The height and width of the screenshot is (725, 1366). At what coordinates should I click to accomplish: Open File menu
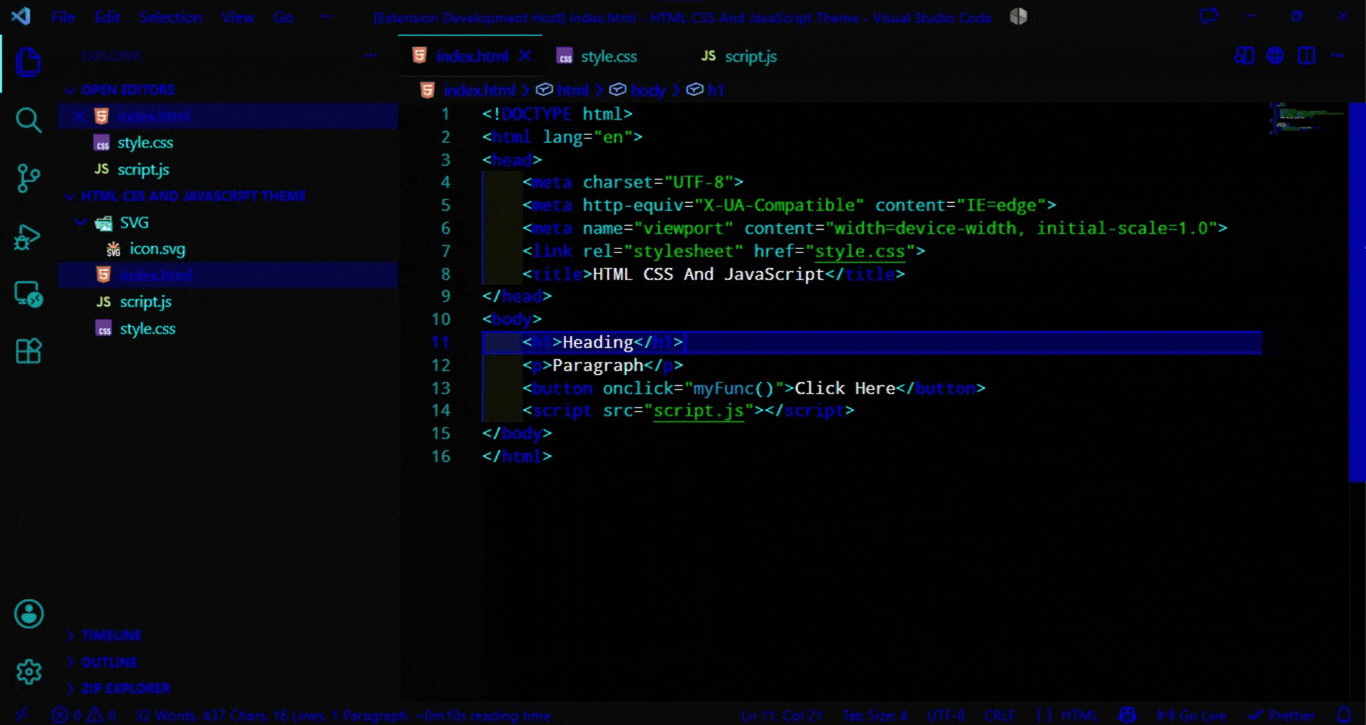[62, 17]
